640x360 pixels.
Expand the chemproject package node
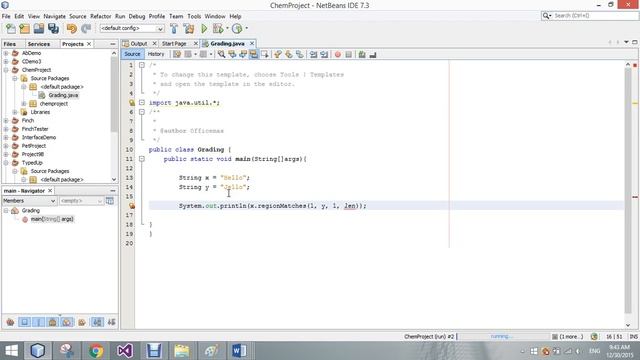coord(24,104)
